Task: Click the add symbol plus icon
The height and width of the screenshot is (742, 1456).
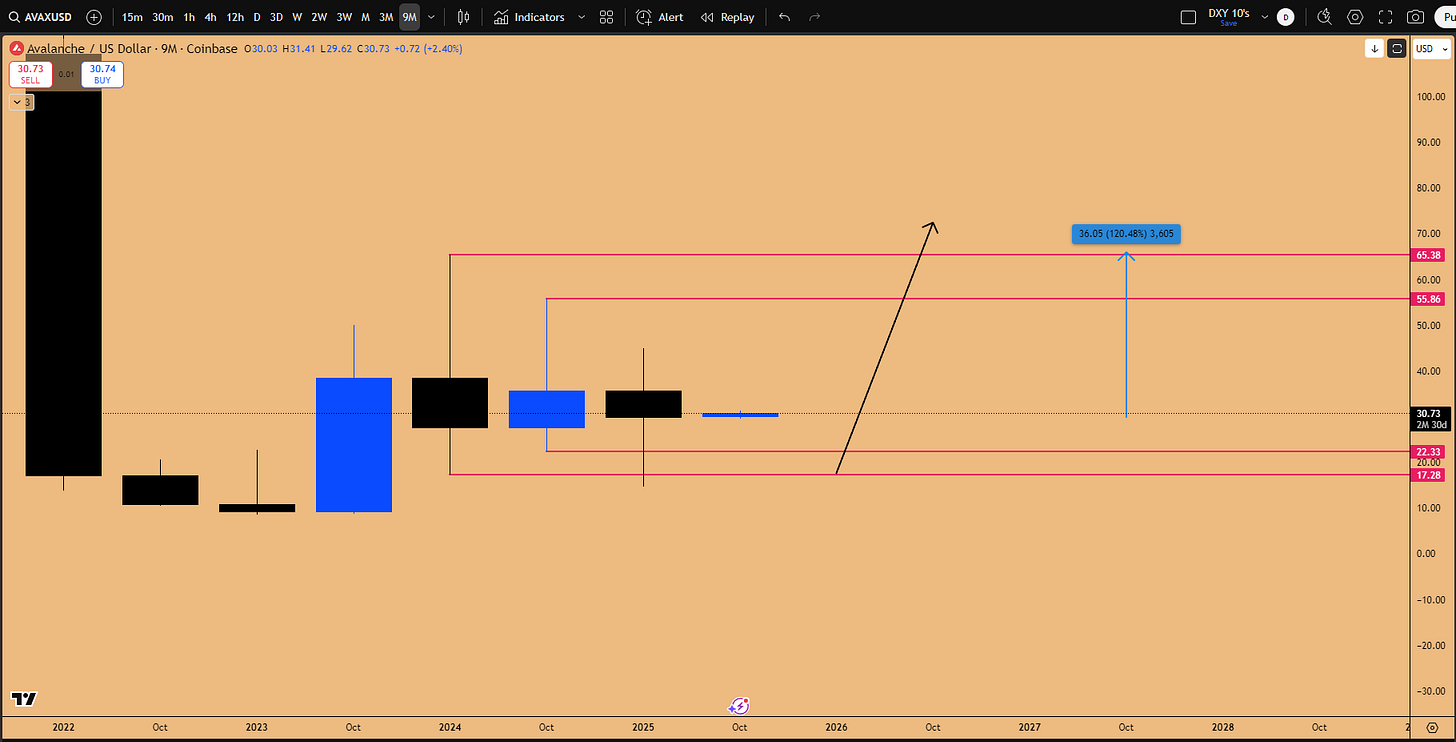Action: 94,17
